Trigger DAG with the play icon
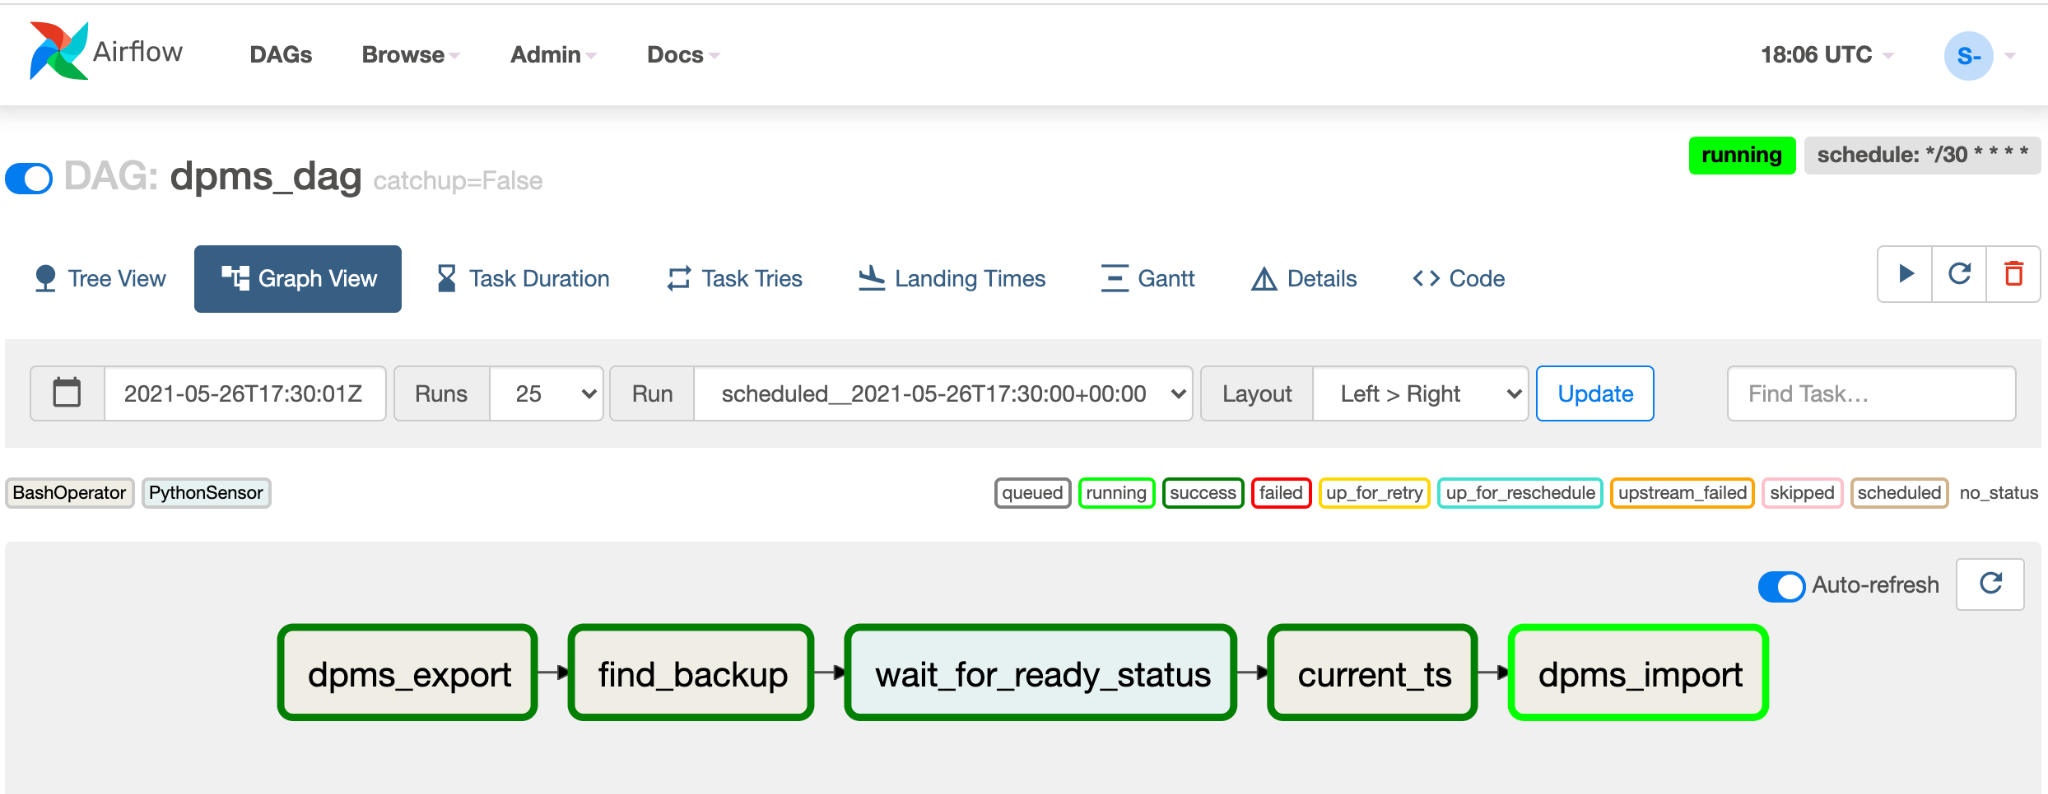The height and width of the screenshot is (794, 2048). tap(1906, 274)
